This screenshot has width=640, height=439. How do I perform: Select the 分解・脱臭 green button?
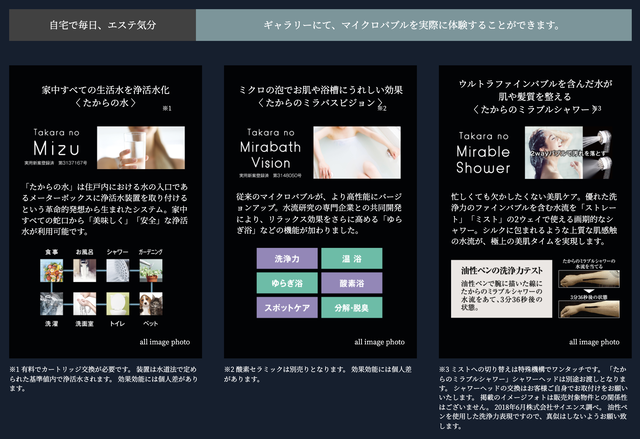[x=352, y=307]
